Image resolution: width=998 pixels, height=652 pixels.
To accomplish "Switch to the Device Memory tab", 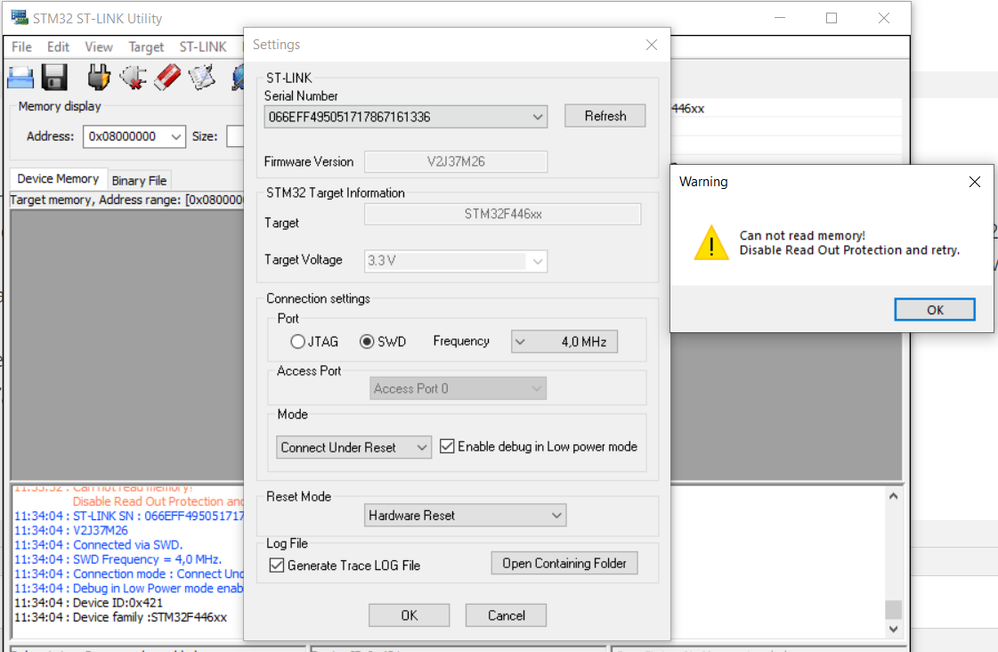I will pos(58,179).
